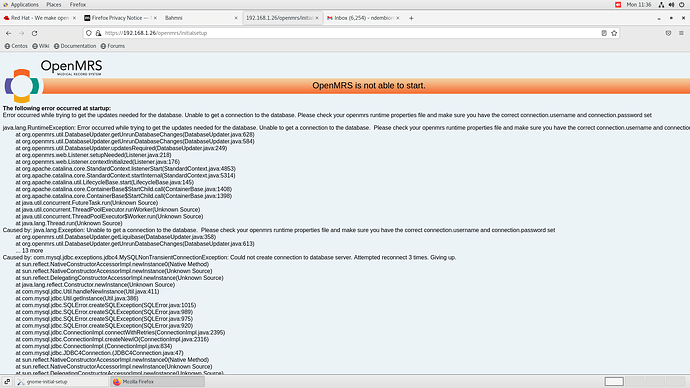Viewport: 690px width, 388px height.
Task: Select first workspace in the switcher
Action: [x=614, y=381]
